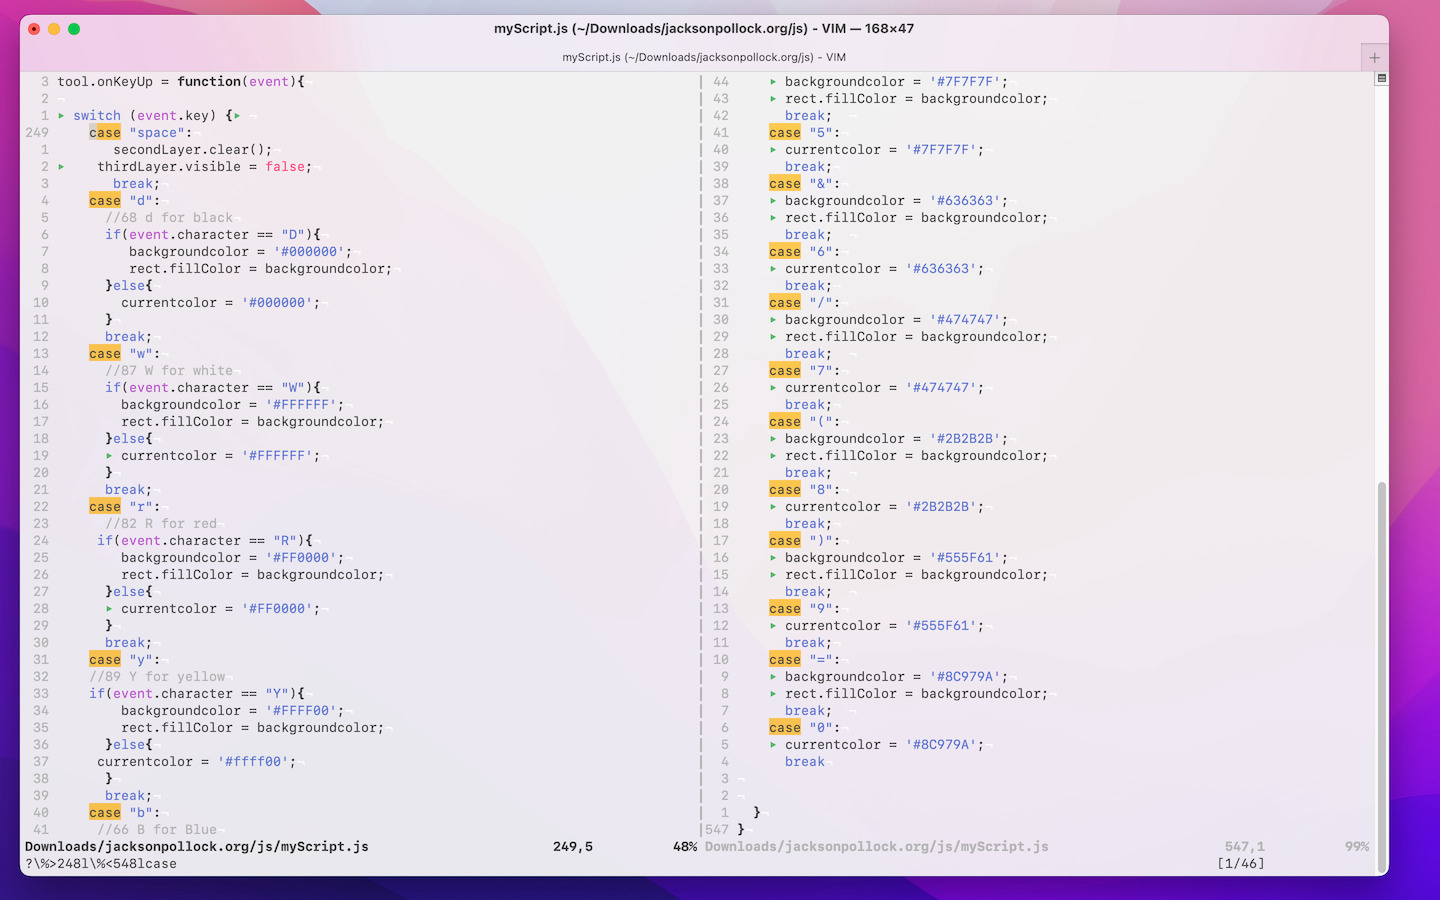Click 'if(event.character == "W"){' line

click(213, 387)
